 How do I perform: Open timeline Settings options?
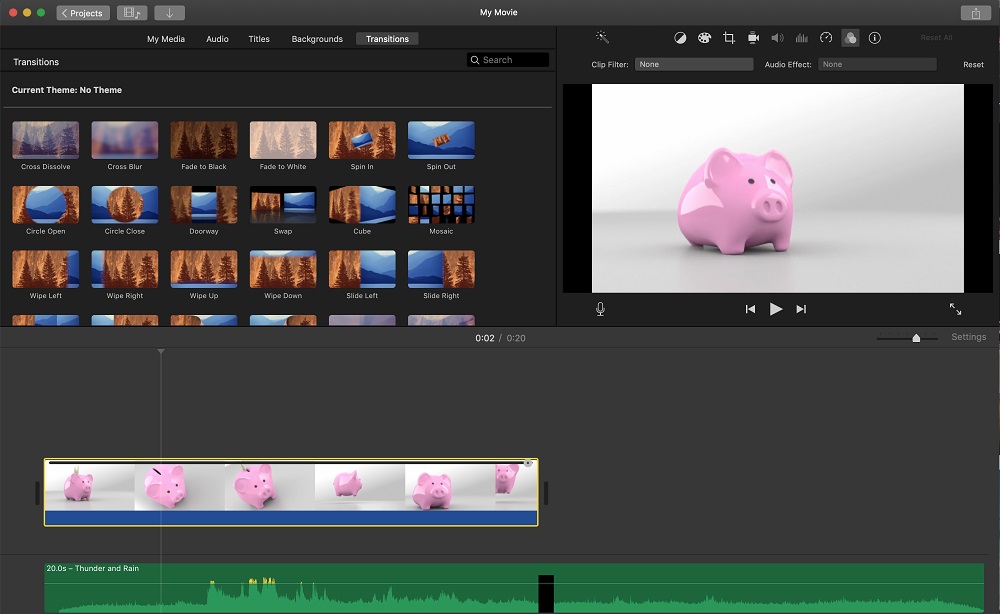click(x=968, y=337)
